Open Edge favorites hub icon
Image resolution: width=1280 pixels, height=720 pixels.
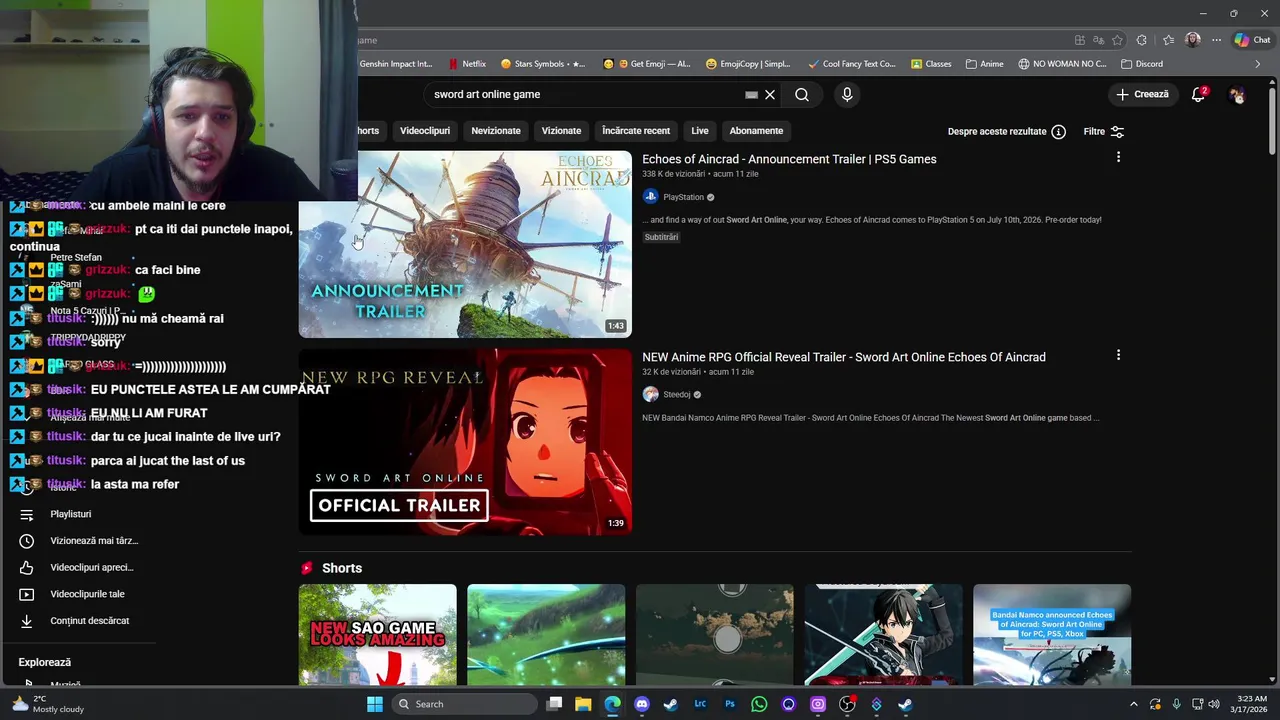(x=1168, y=40)
